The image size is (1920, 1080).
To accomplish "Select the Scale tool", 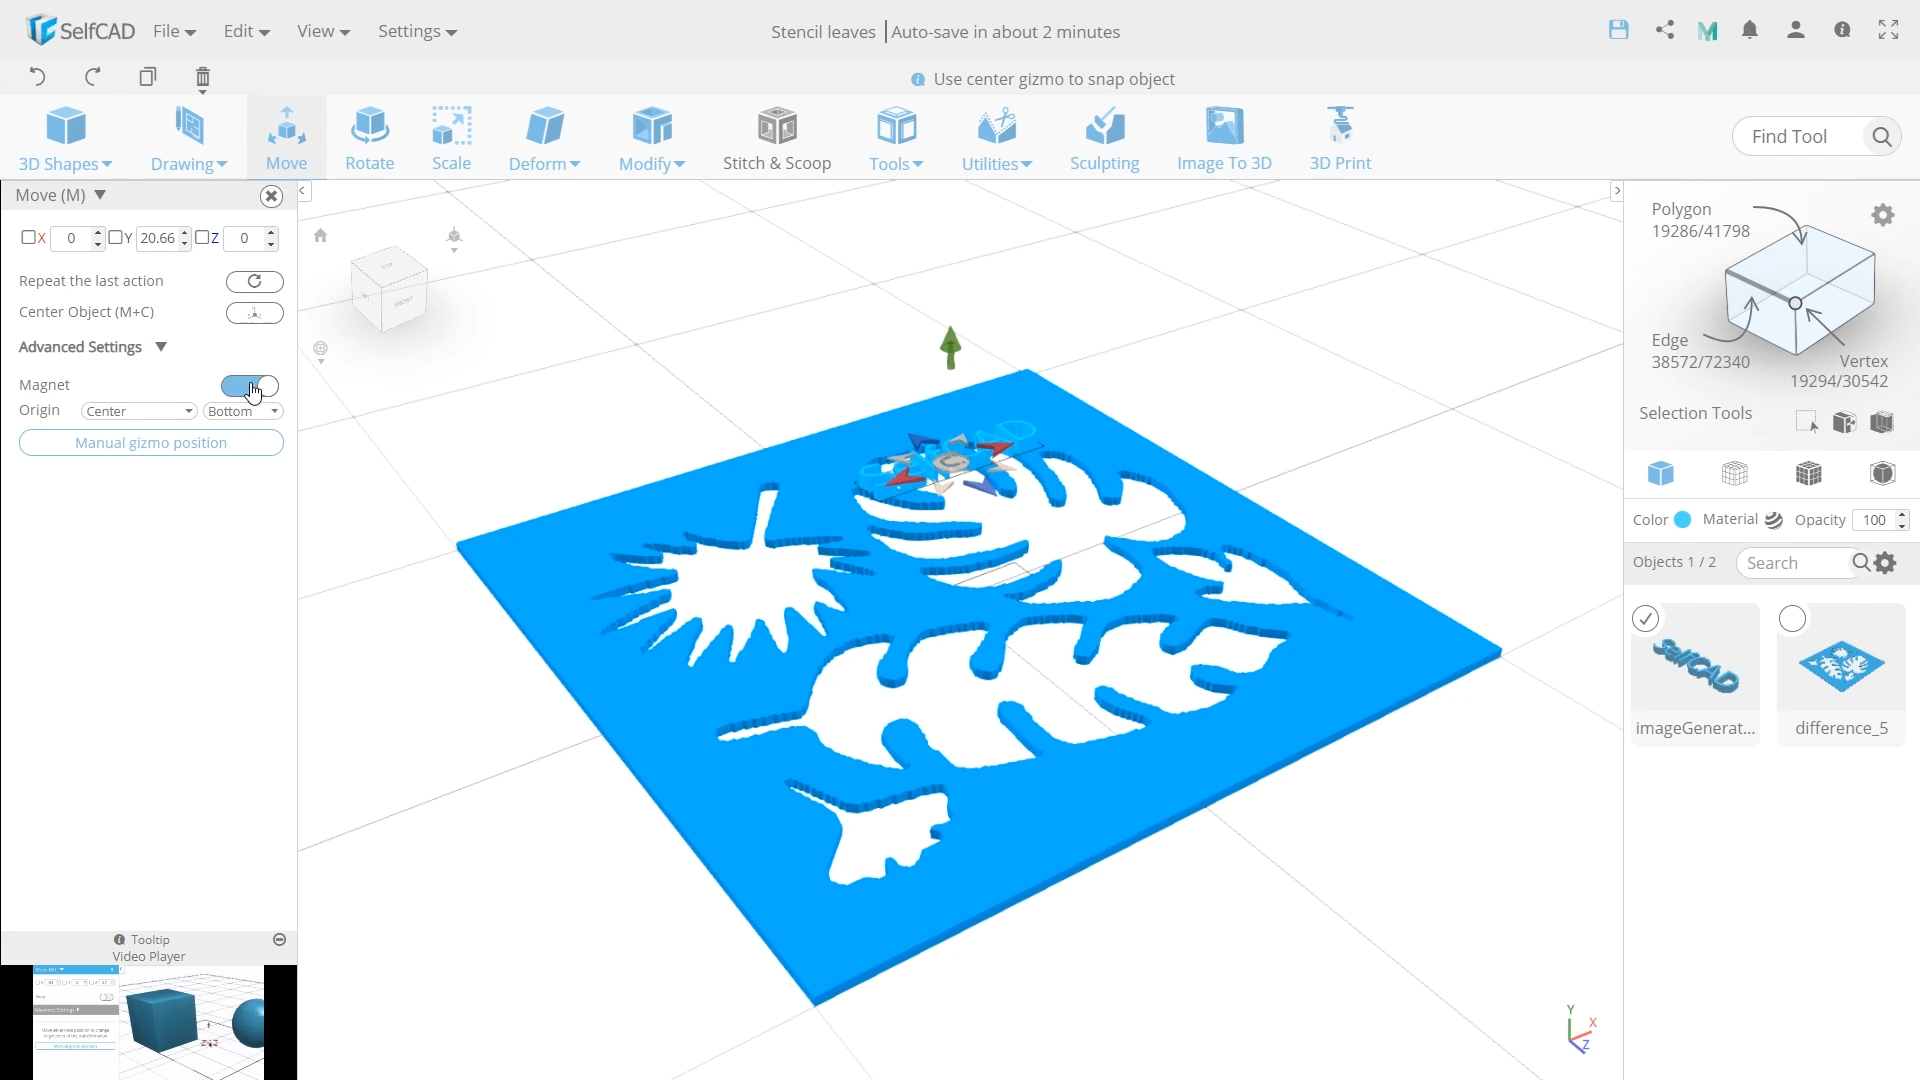I will click(451, 139).
